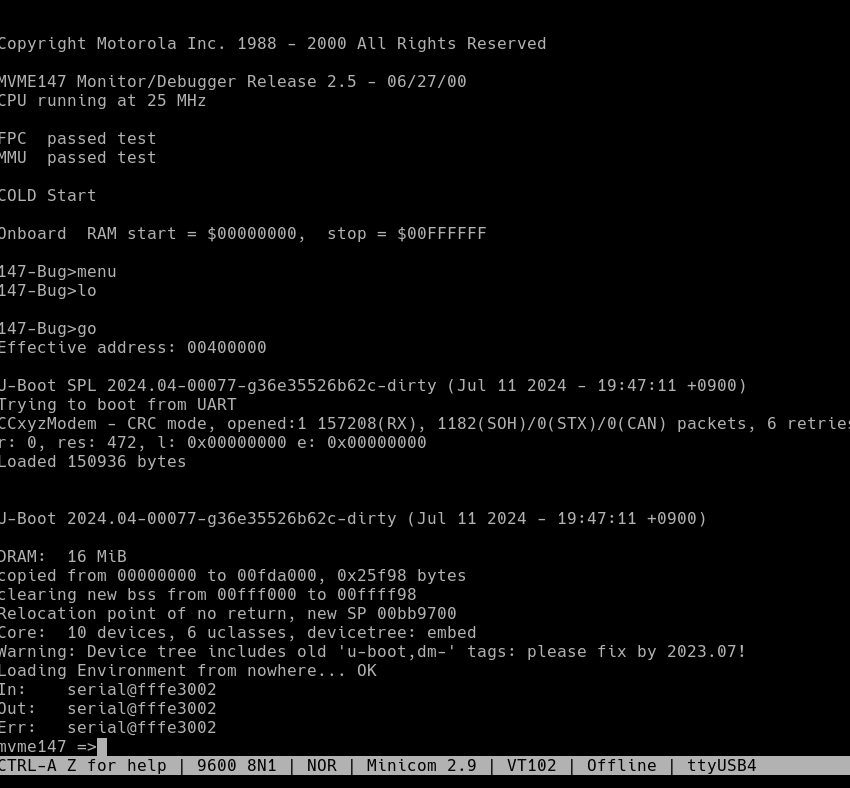Viewport: 850px width, 788px height.
Task: Click the '147-Bug>menu' command line
Action: [58, 272]
